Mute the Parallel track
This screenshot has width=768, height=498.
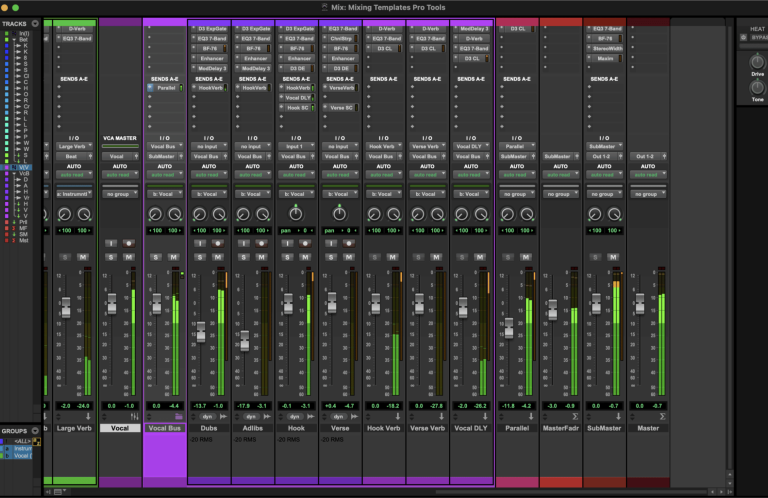pos(526,257)
